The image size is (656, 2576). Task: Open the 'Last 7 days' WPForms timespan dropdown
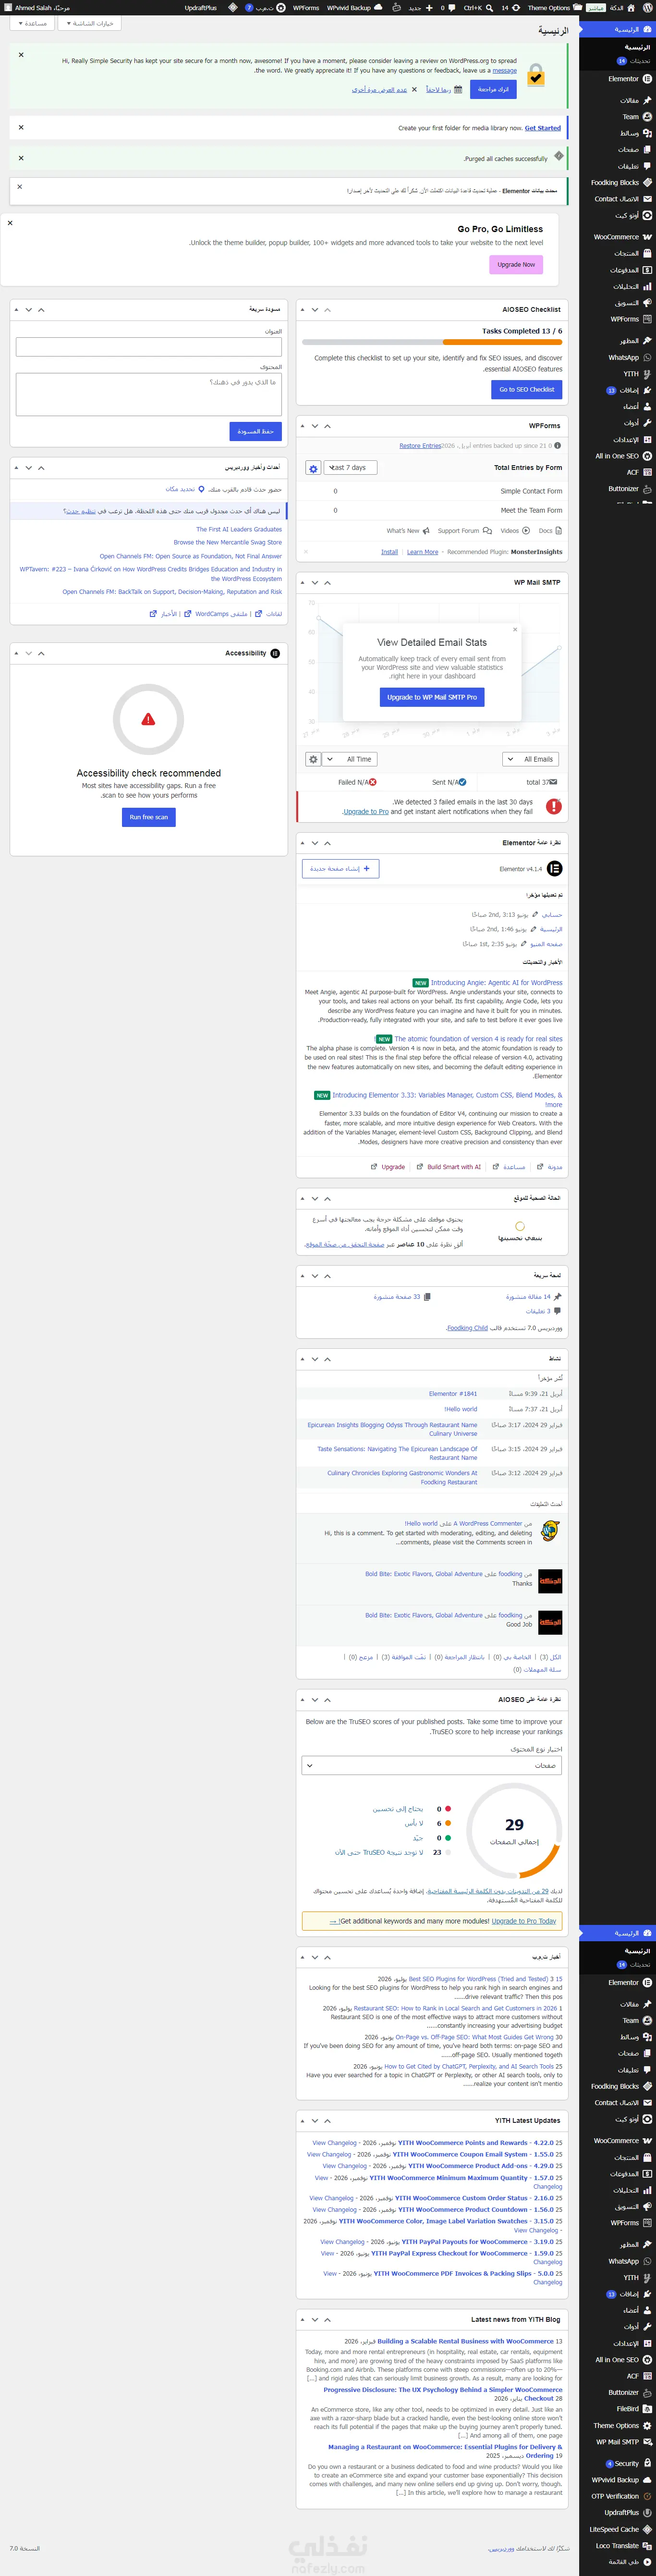350,468
